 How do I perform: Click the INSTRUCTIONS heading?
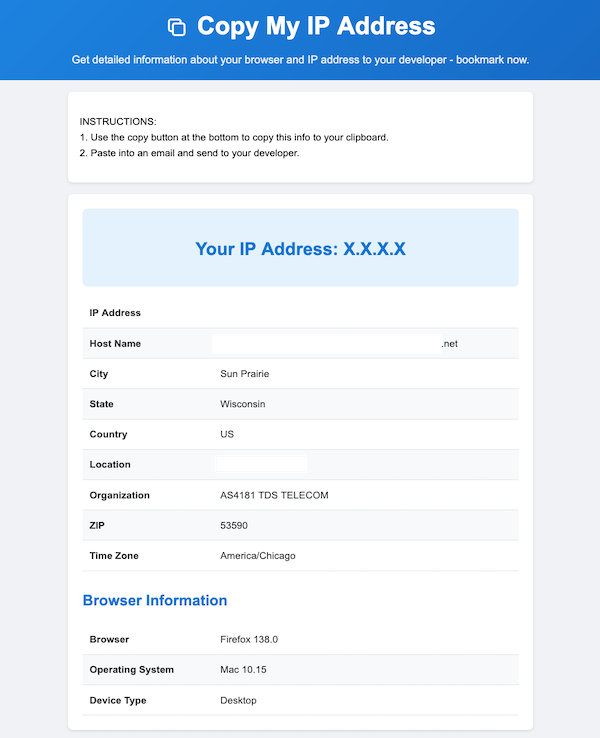[118, 121]
